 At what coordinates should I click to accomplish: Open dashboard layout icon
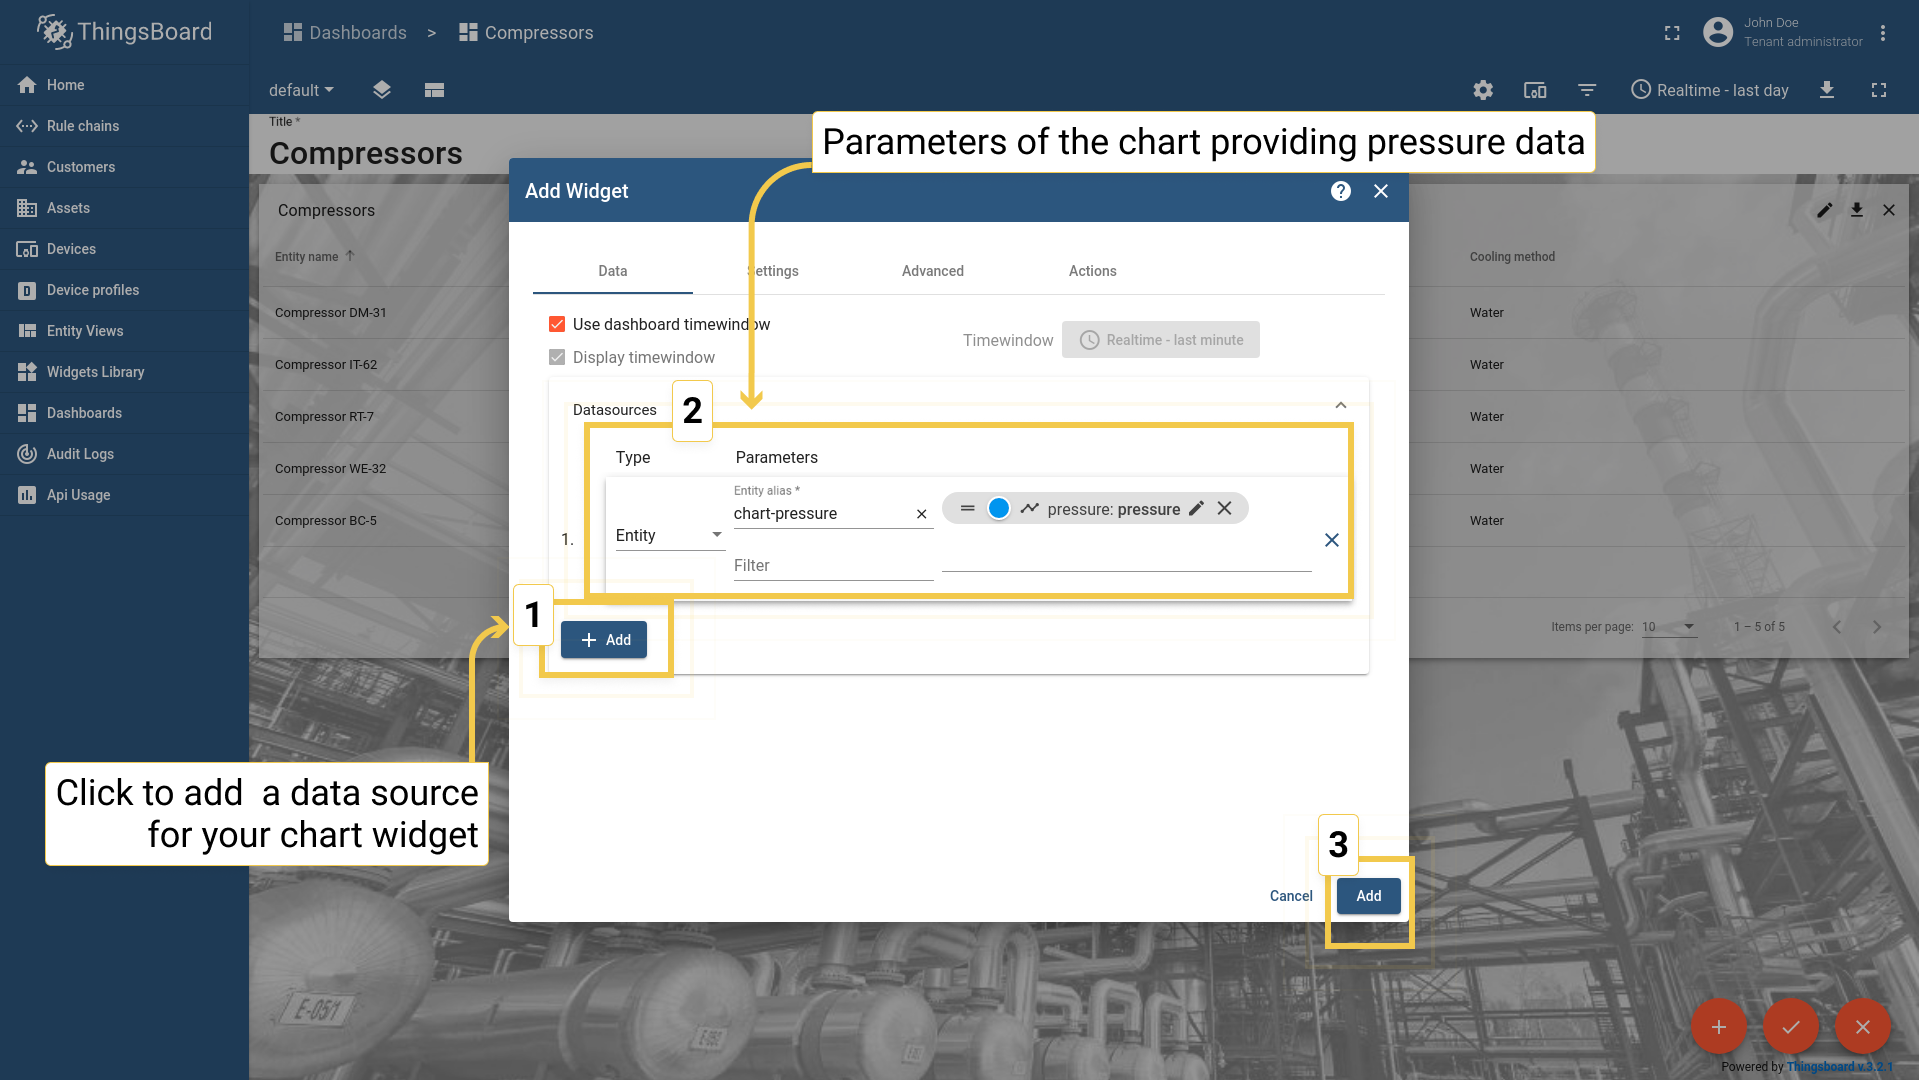[434, 90]
